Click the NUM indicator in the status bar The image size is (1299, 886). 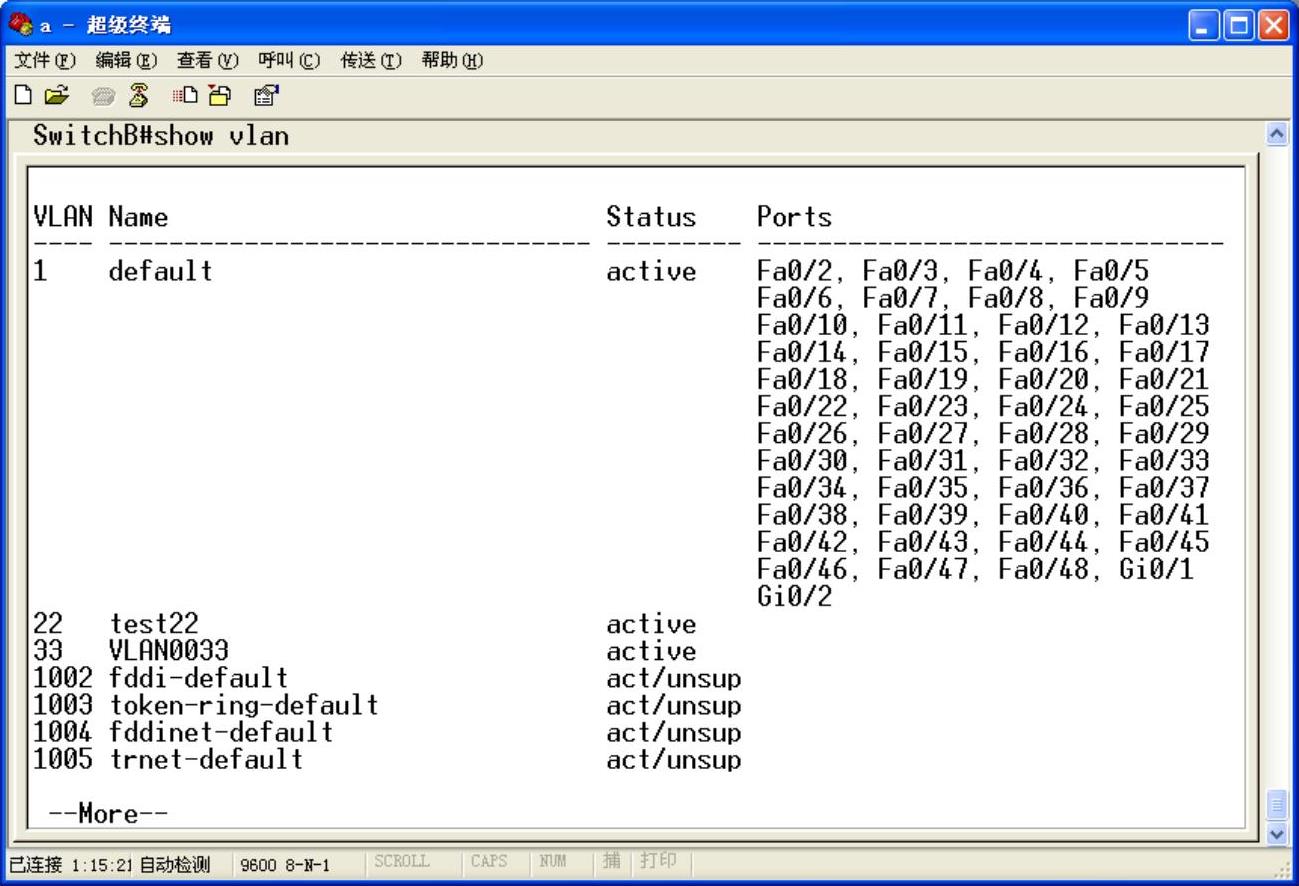coord(552,861)
